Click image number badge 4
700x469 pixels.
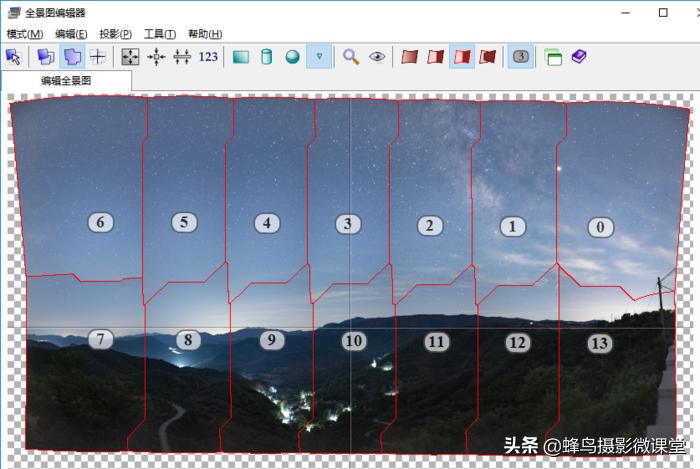coord(267,223)
